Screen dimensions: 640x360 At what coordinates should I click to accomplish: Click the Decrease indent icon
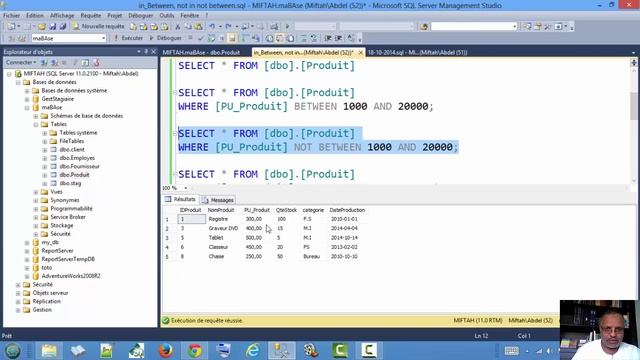[x=328, y=38]
